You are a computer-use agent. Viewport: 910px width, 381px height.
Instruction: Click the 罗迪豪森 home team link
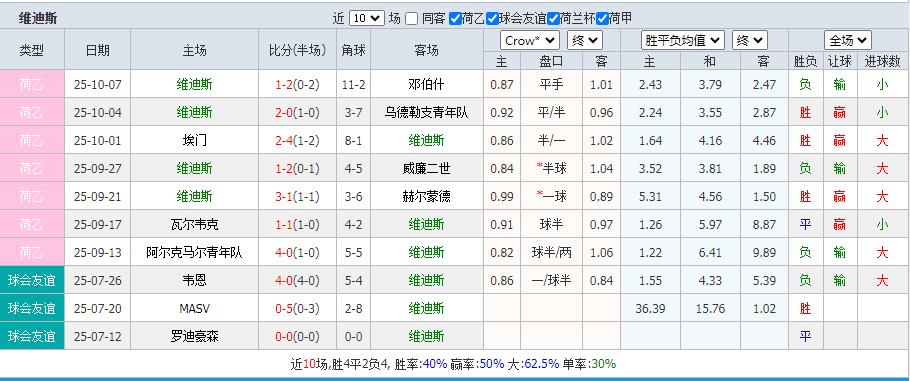click(194, 336)
